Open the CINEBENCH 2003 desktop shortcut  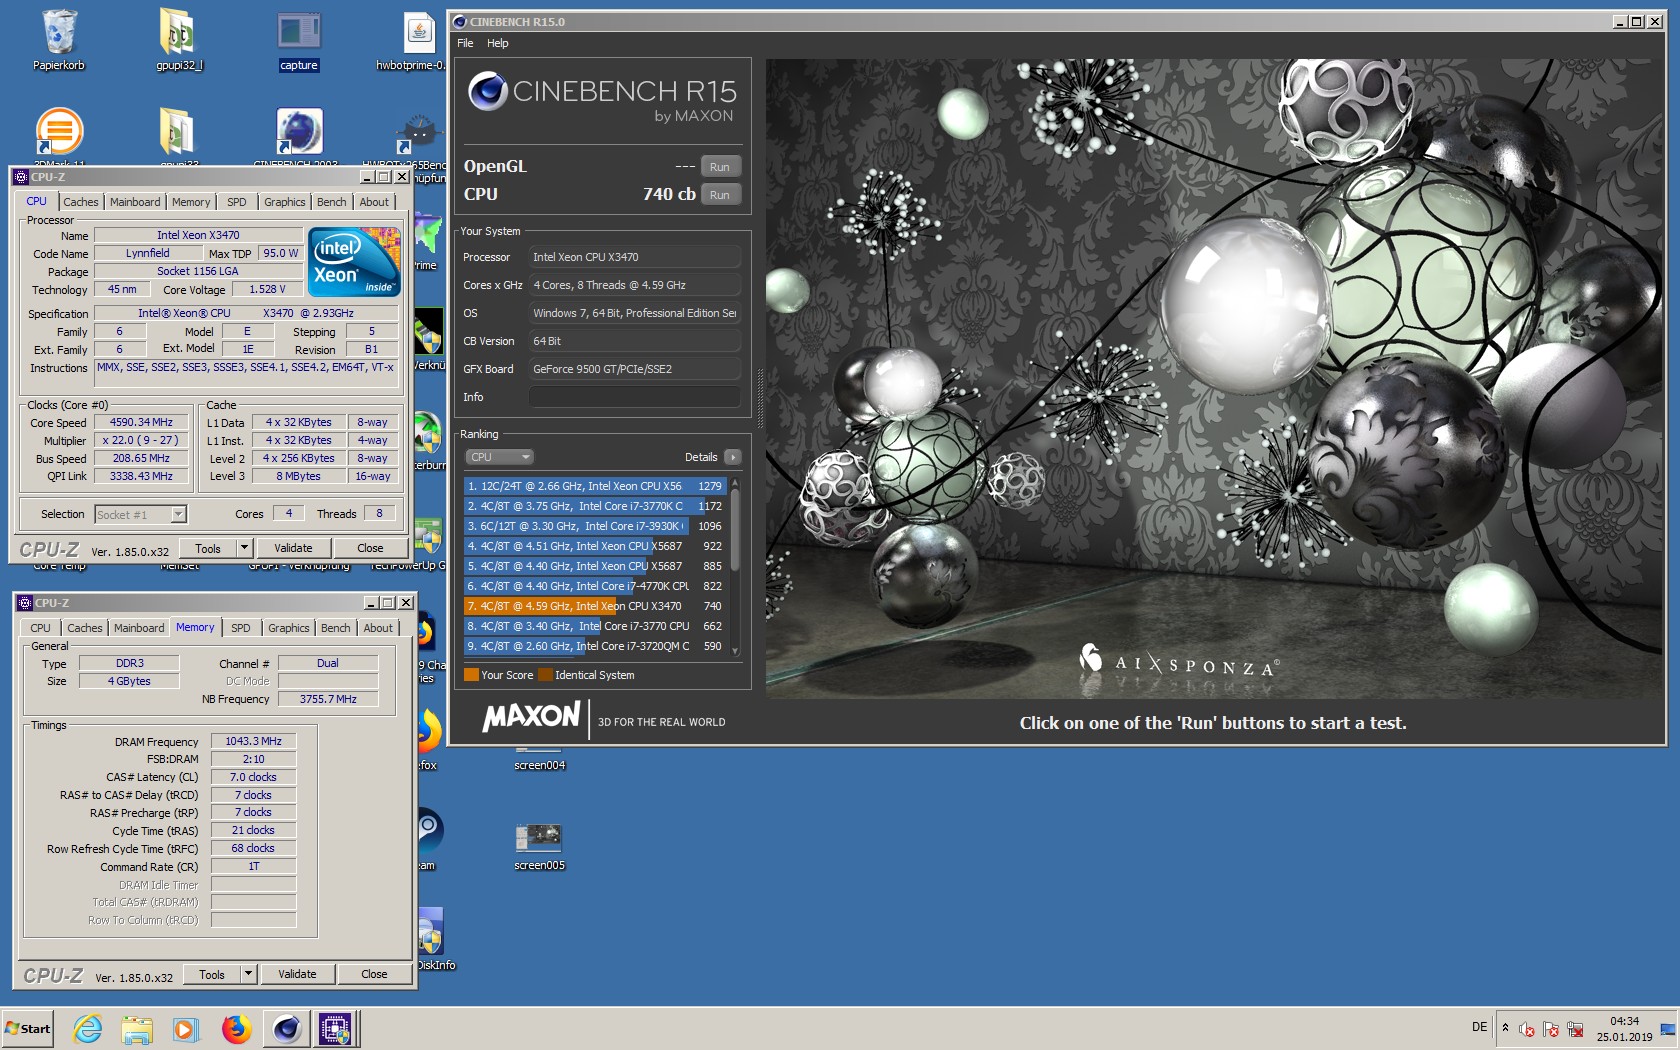298,135
